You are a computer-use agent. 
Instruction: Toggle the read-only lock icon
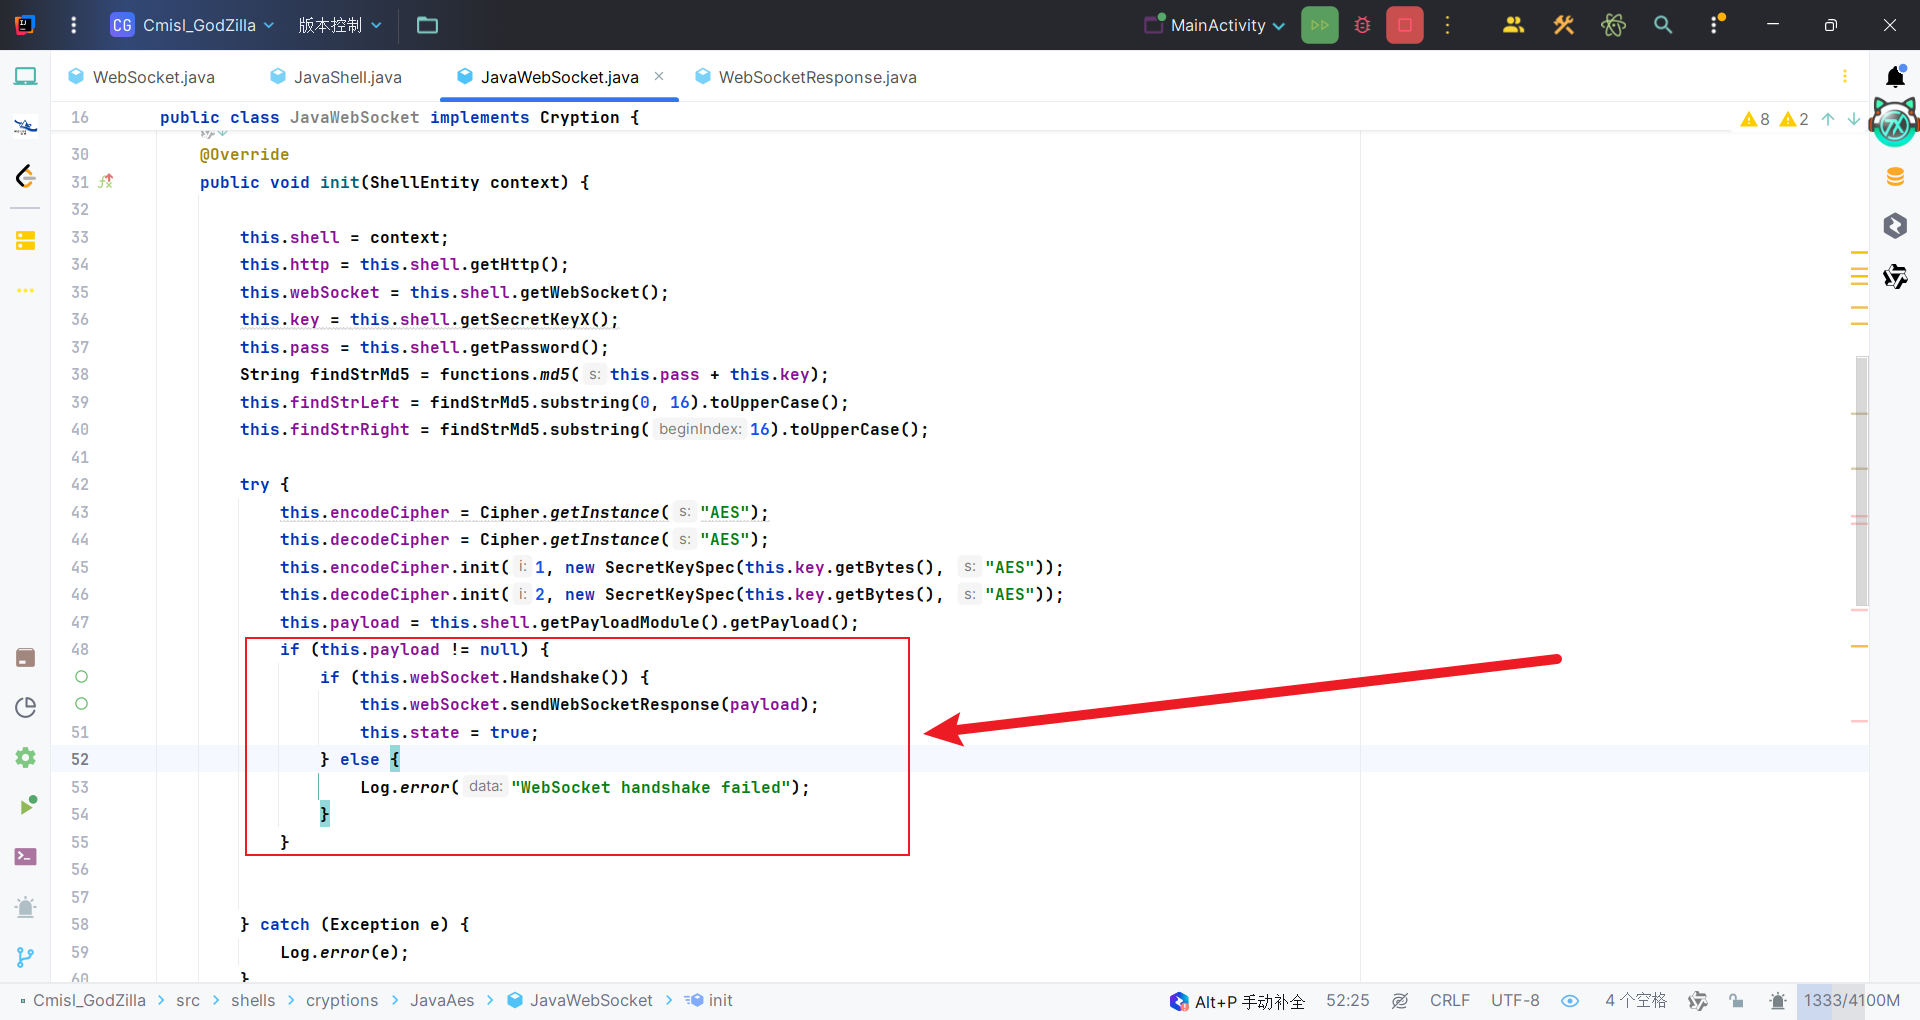(1737, 1001)
